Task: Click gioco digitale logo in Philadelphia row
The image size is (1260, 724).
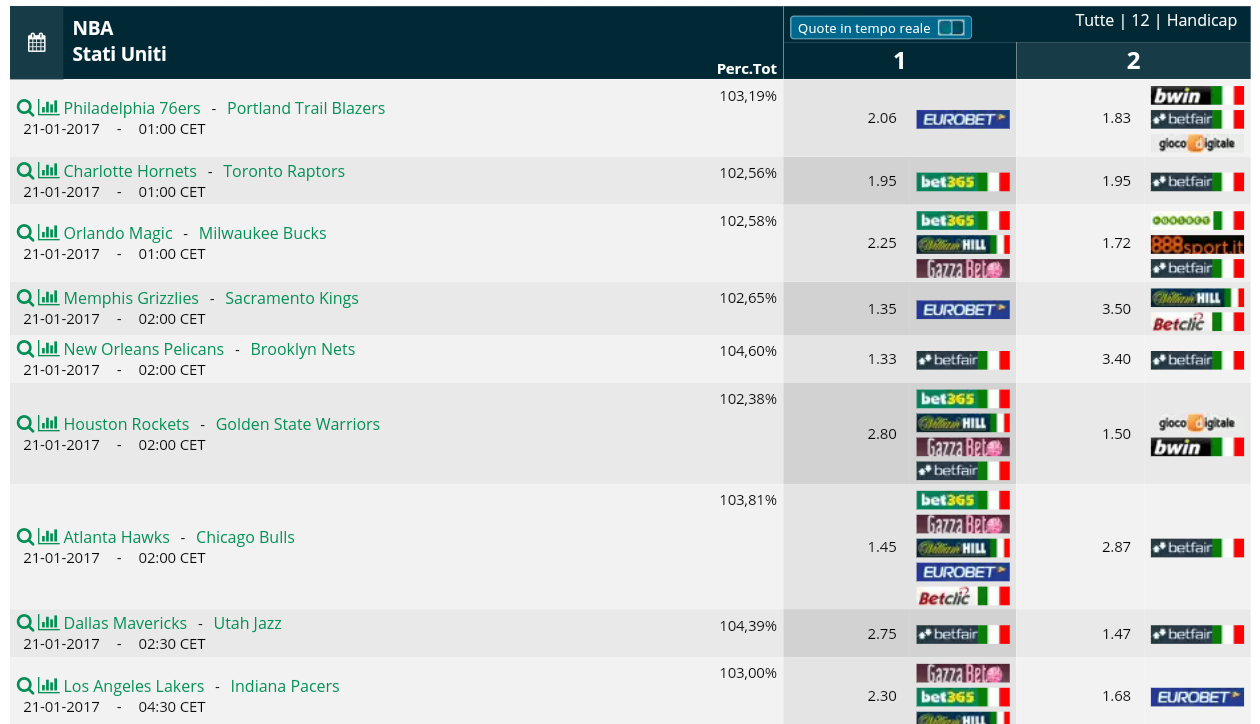Action: 1197,143
